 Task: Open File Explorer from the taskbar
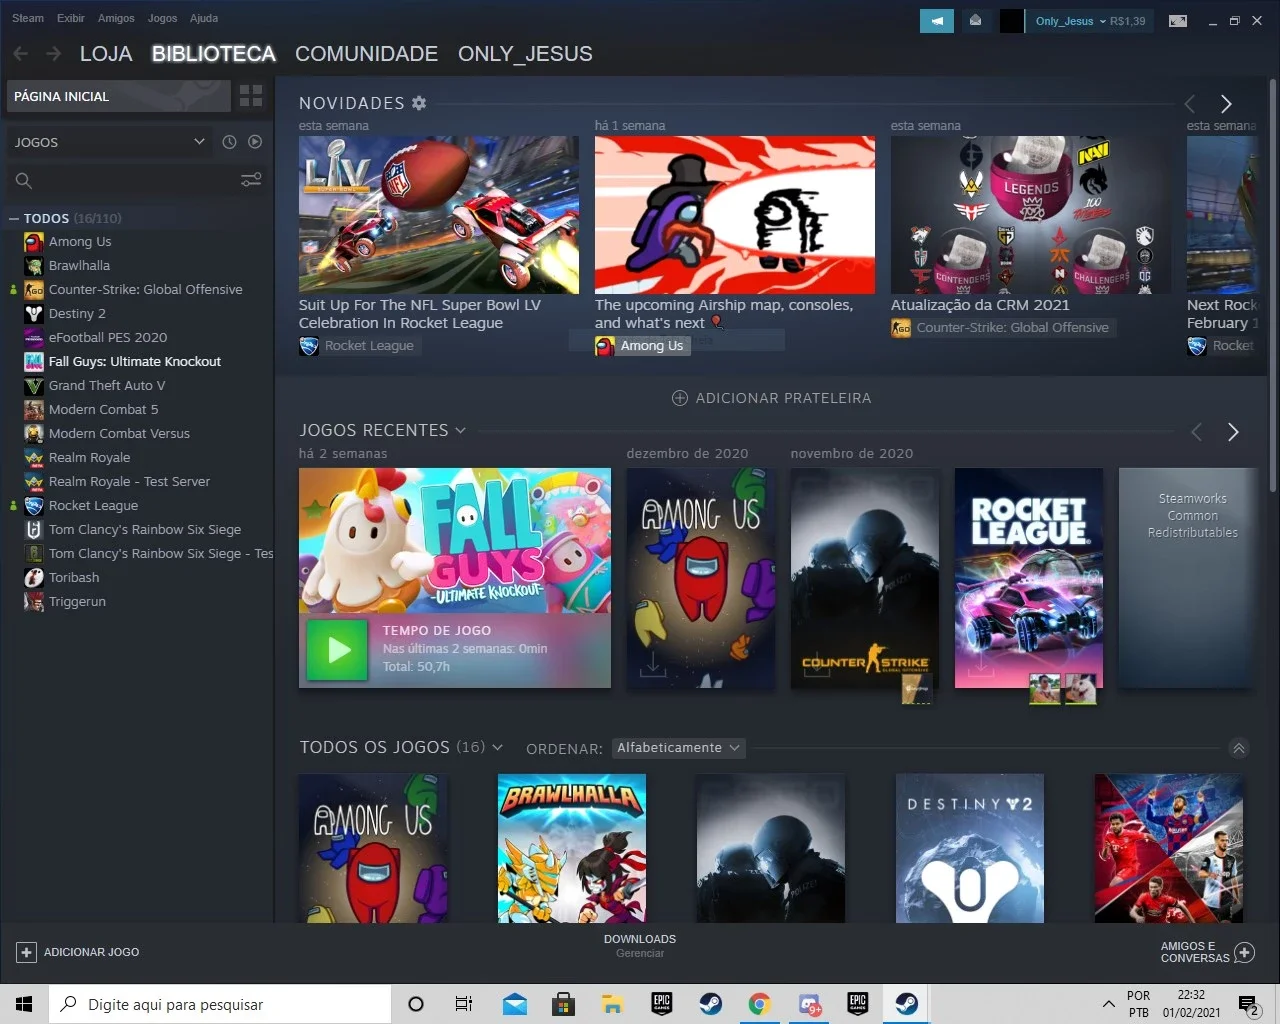coord(612,1004)
